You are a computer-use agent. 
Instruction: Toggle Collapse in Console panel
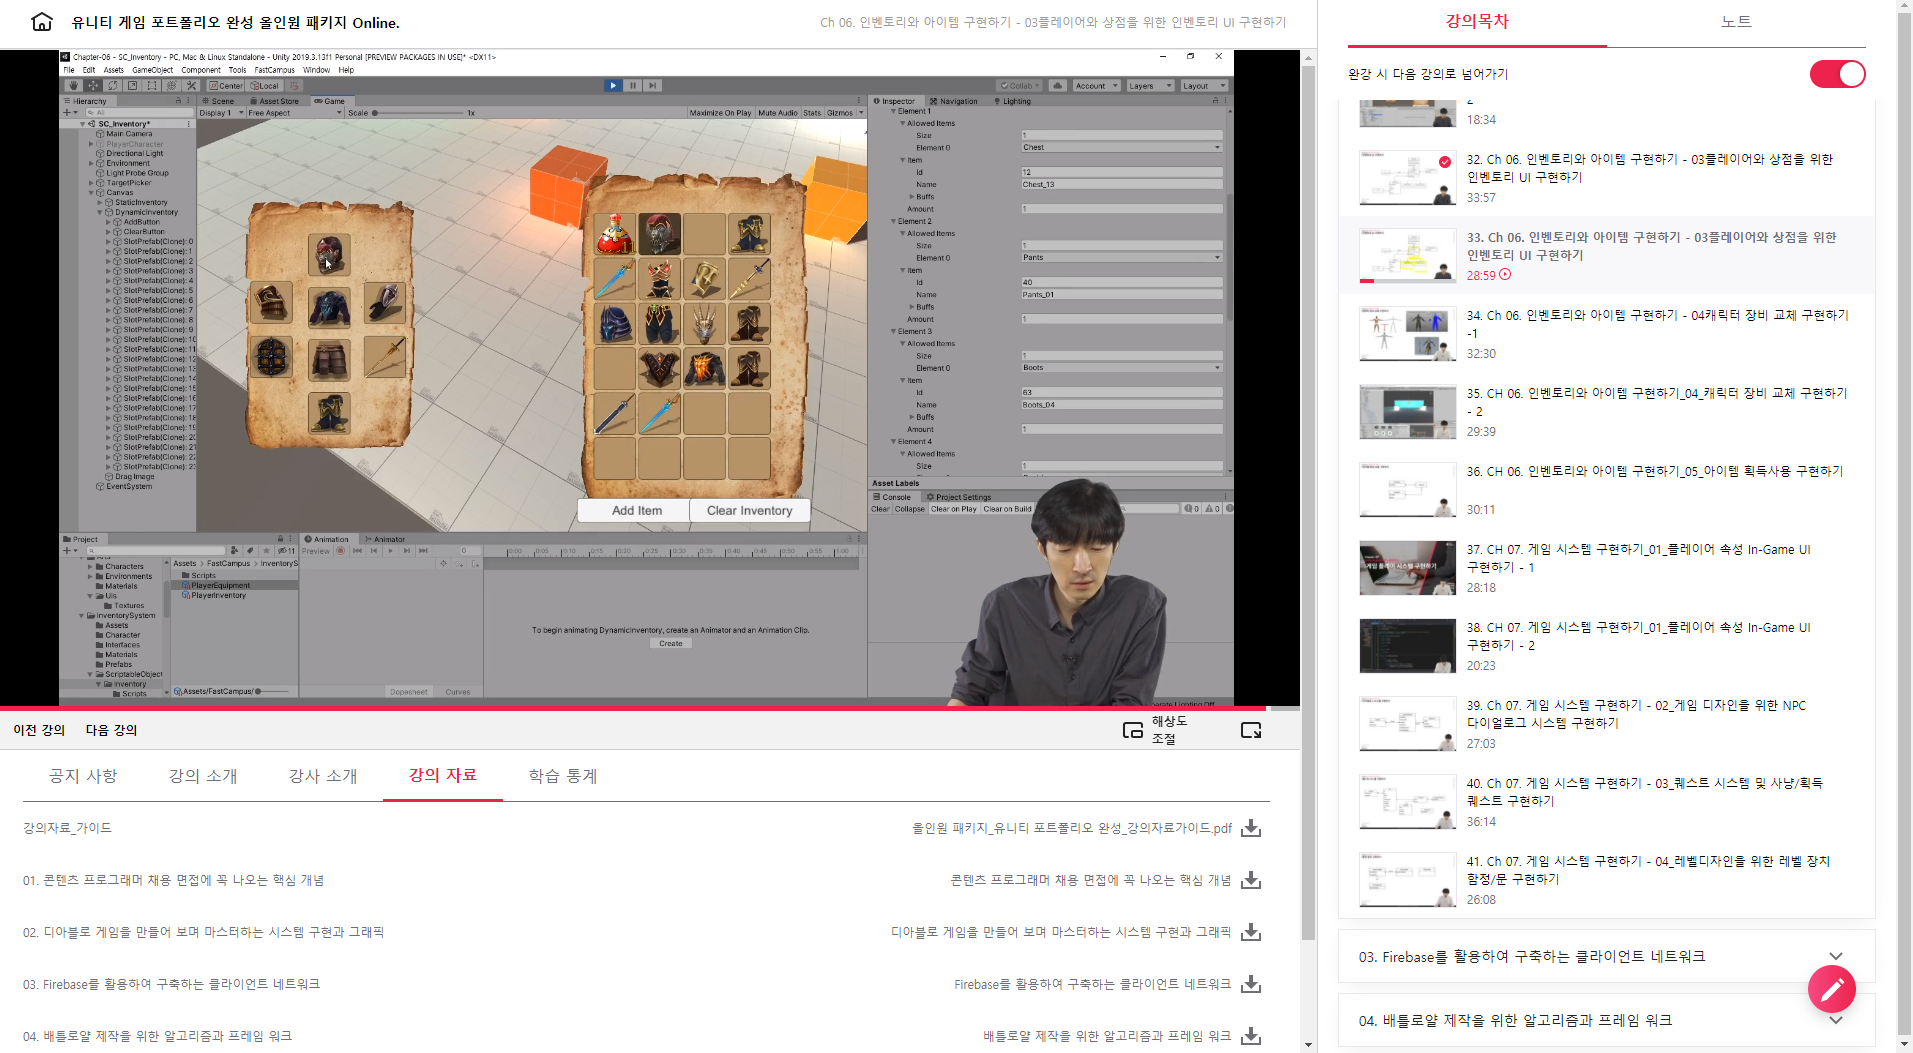coord(910,509)
